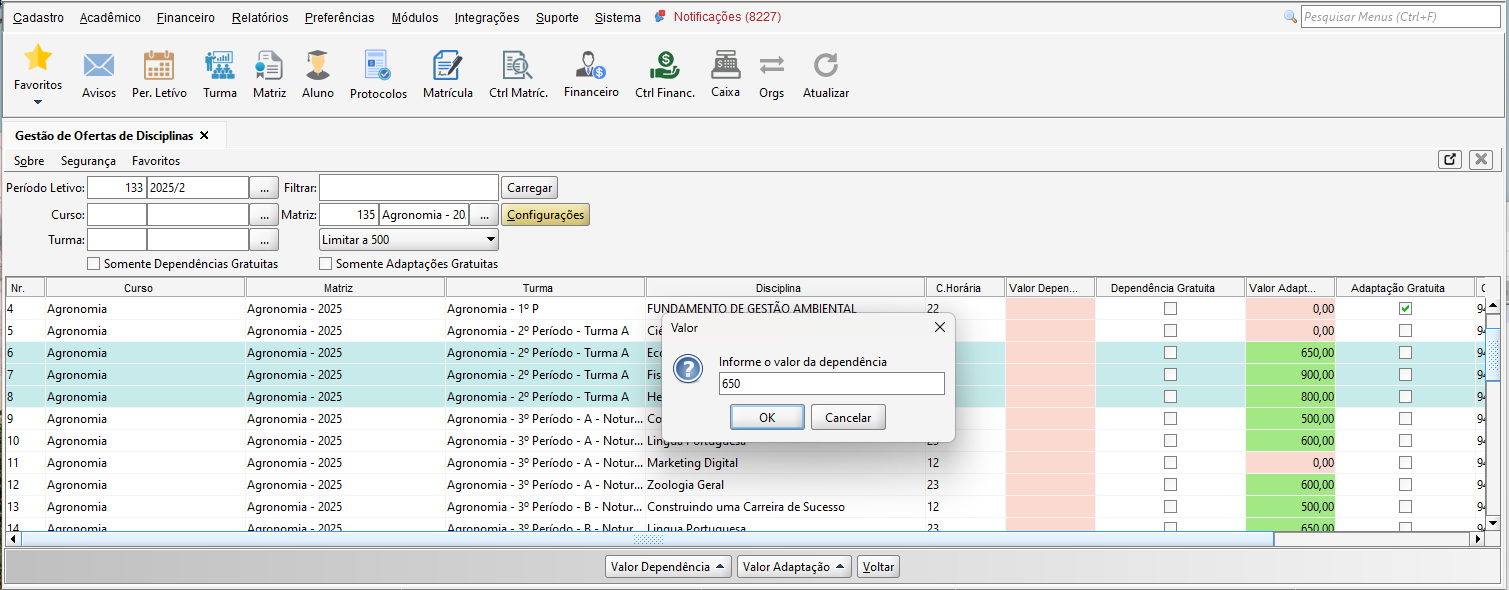Open the Favoritos star icon
This screenshot has height=590, width=1509.
click(x=38, y=58)
